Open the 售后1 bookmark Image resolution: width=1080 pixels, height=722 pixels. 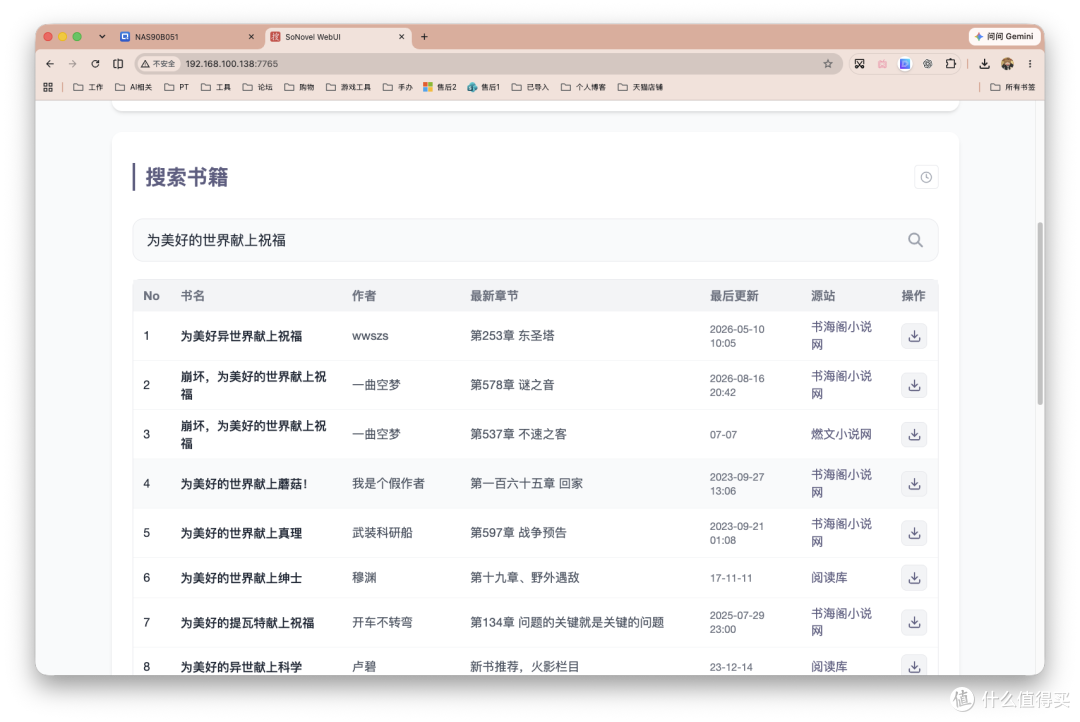coord(484,87)
